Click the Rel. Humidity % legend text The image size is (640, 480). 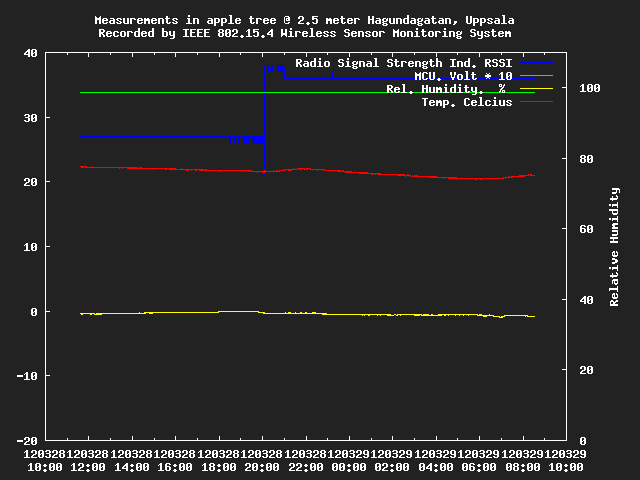445,89
